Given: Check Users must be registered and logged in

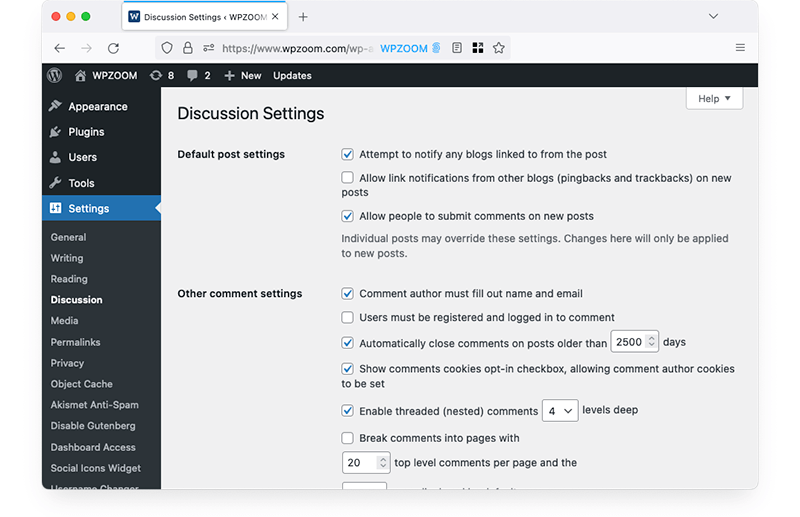Looking at the screenshot, I should tap(347, 317).
